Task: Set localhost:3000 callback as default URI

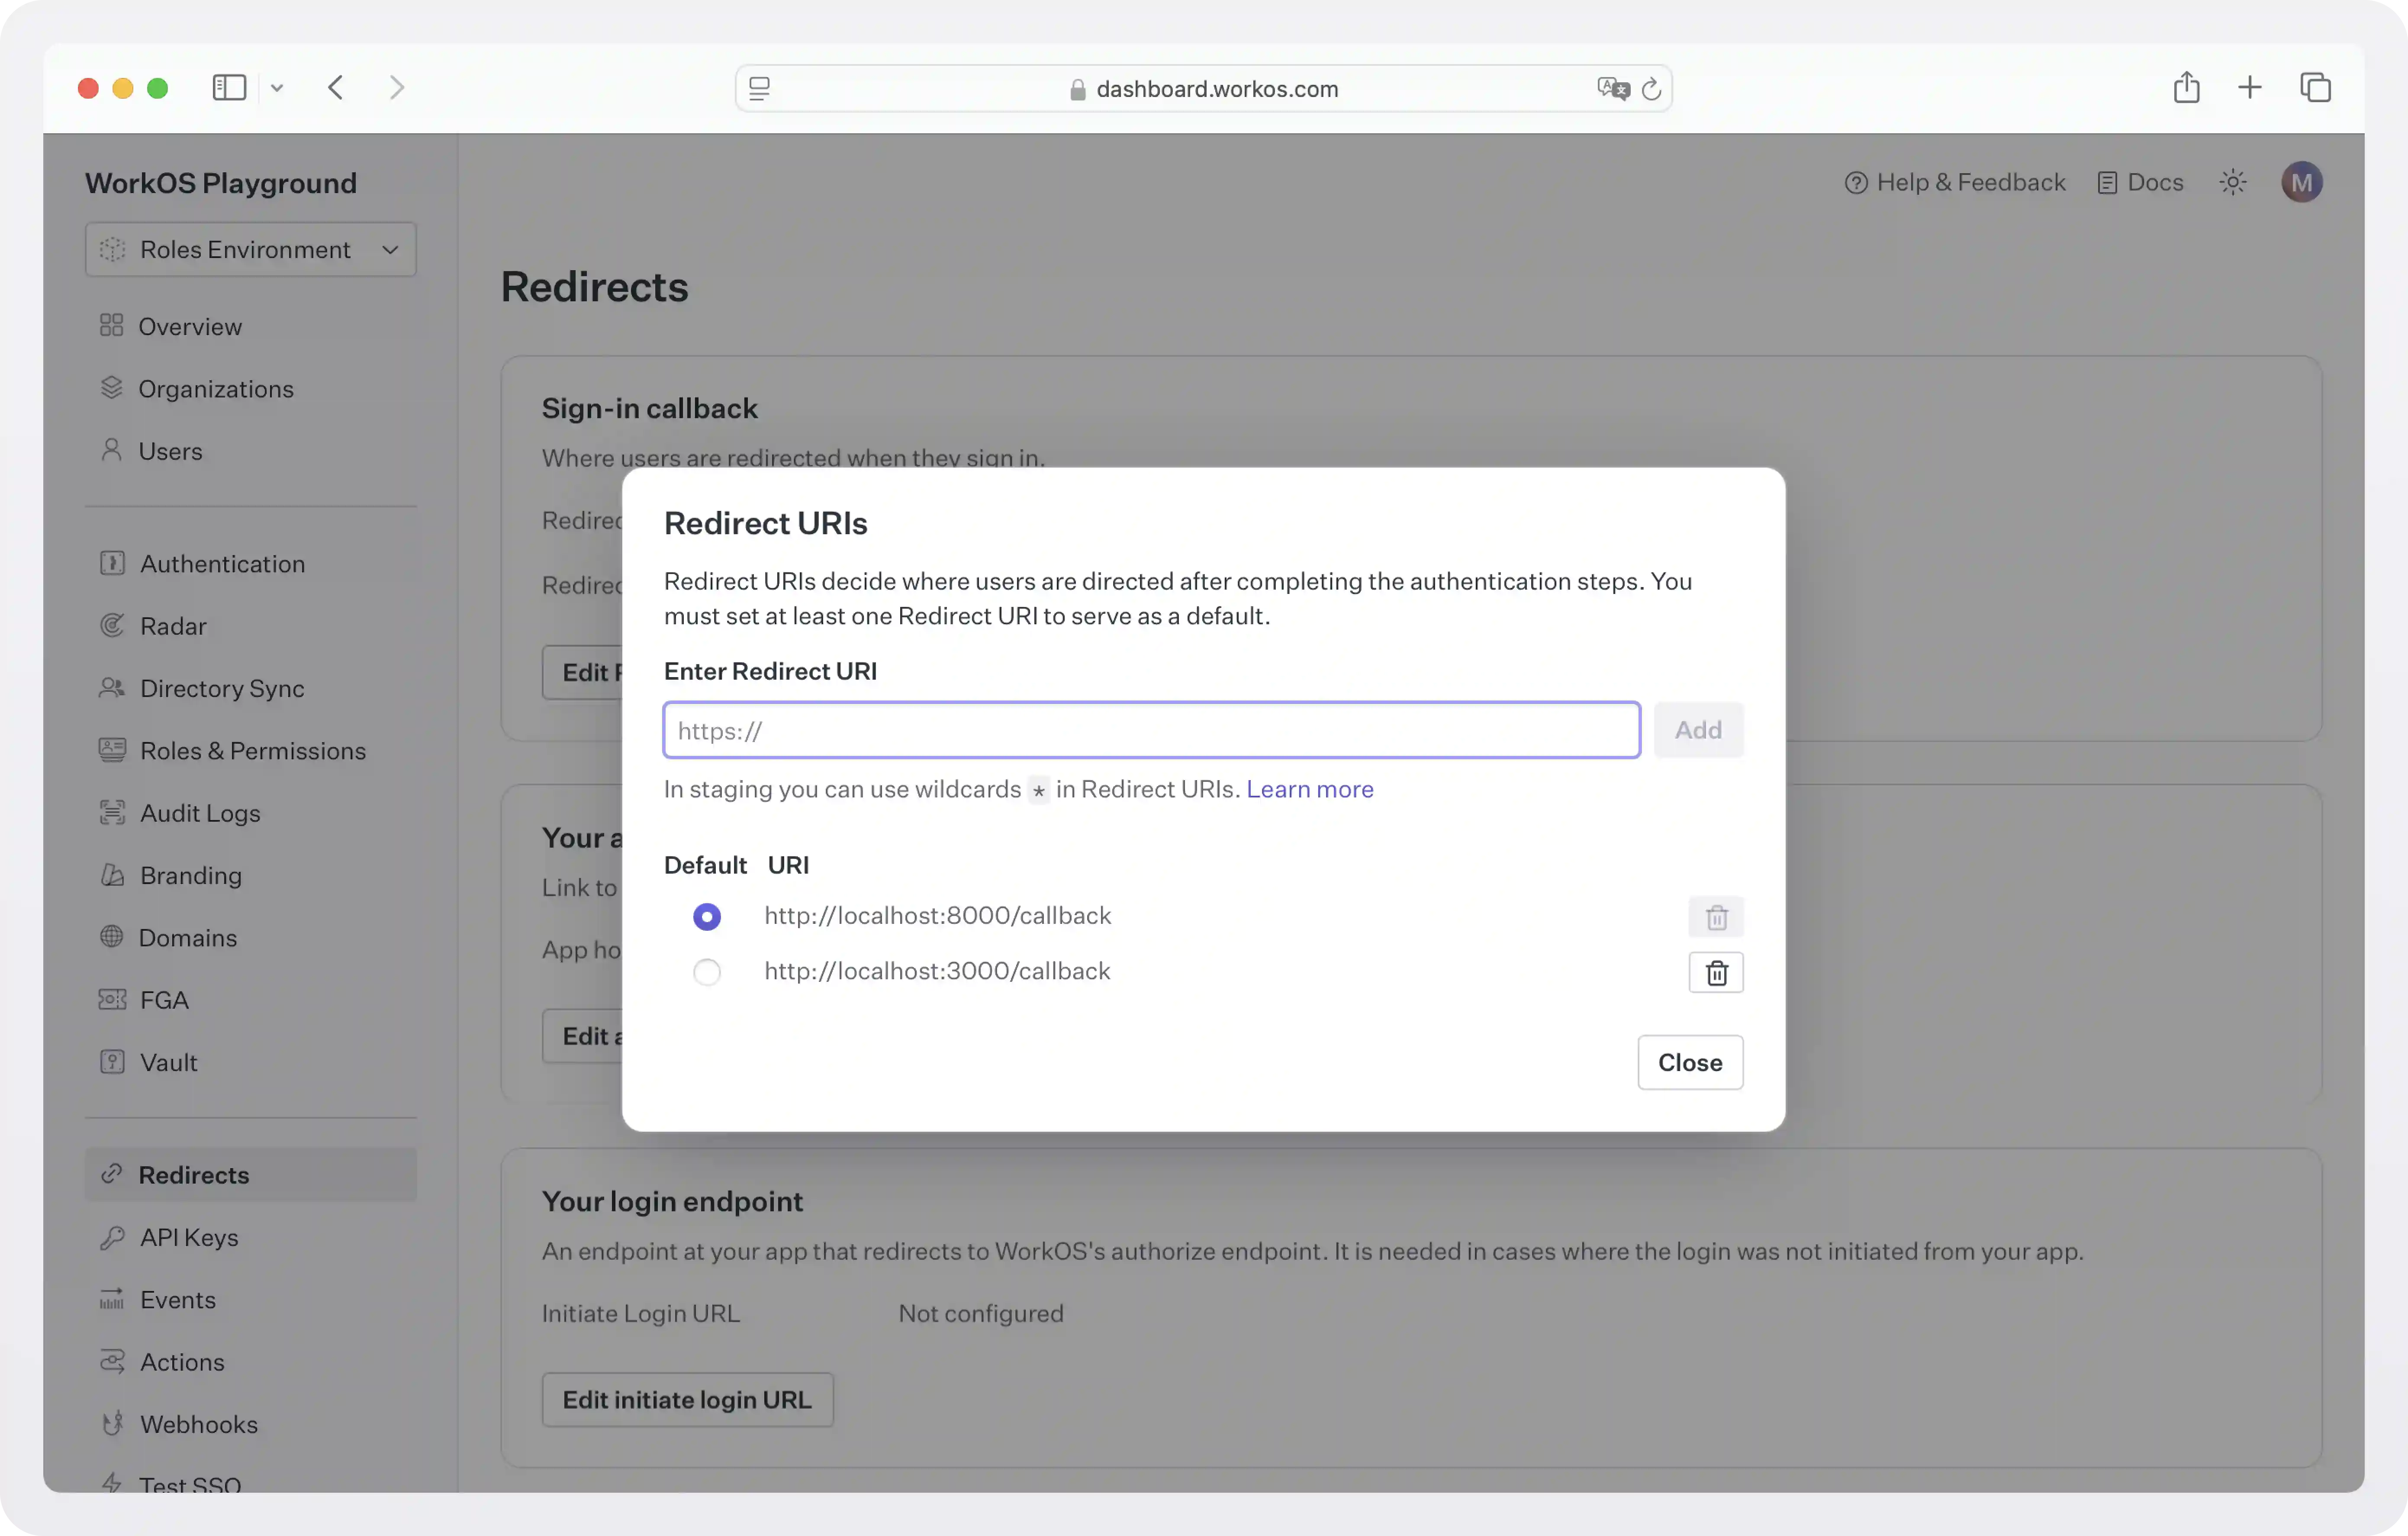Action: click(707, 972)
